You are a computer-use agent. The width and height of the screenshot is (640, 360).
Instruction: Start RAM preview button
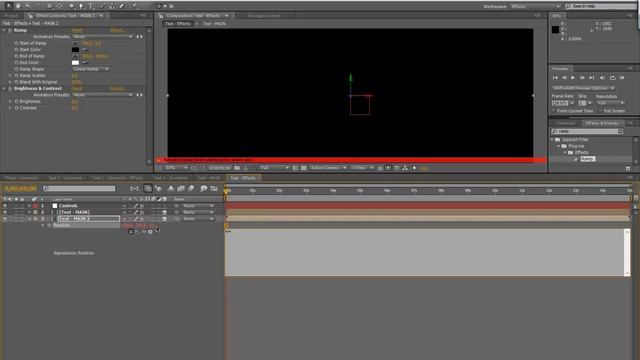coord(622,78)
